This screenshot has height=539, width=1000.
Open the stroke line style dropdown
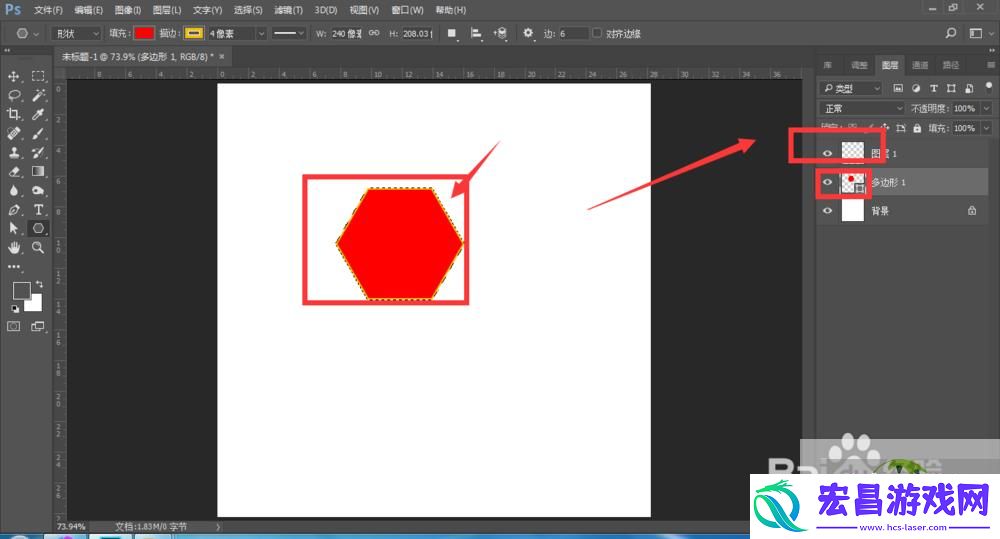tap(289, 33)
